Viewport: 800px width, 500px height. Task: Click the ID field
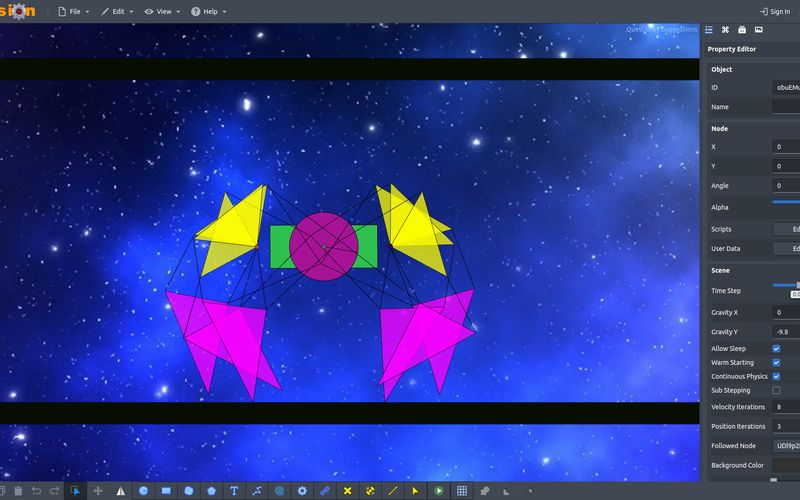click(786, 87)
